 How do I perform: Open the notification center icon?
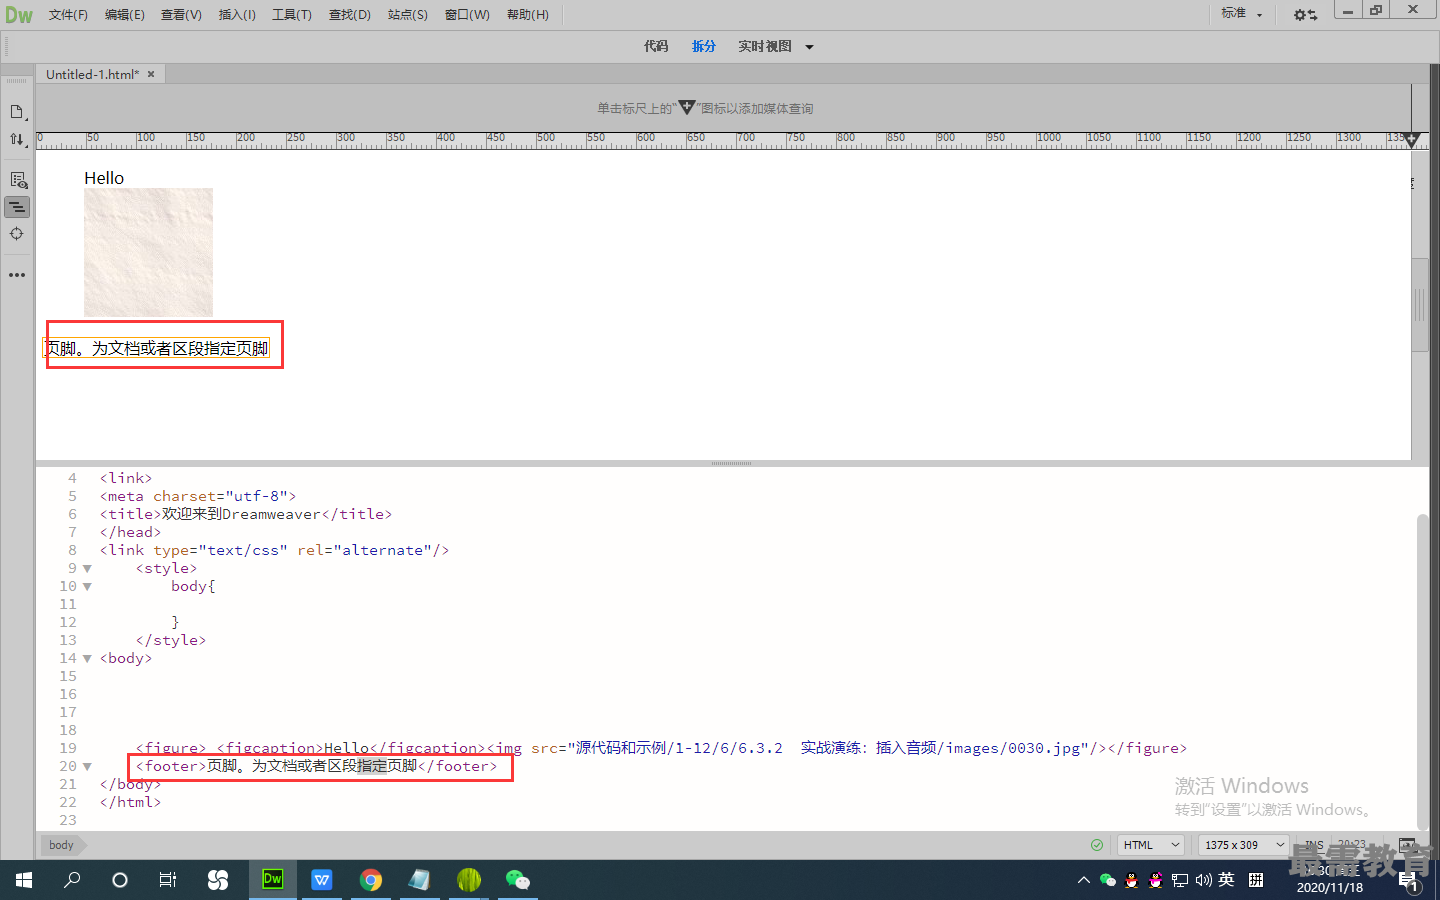tap(1409, 882)
